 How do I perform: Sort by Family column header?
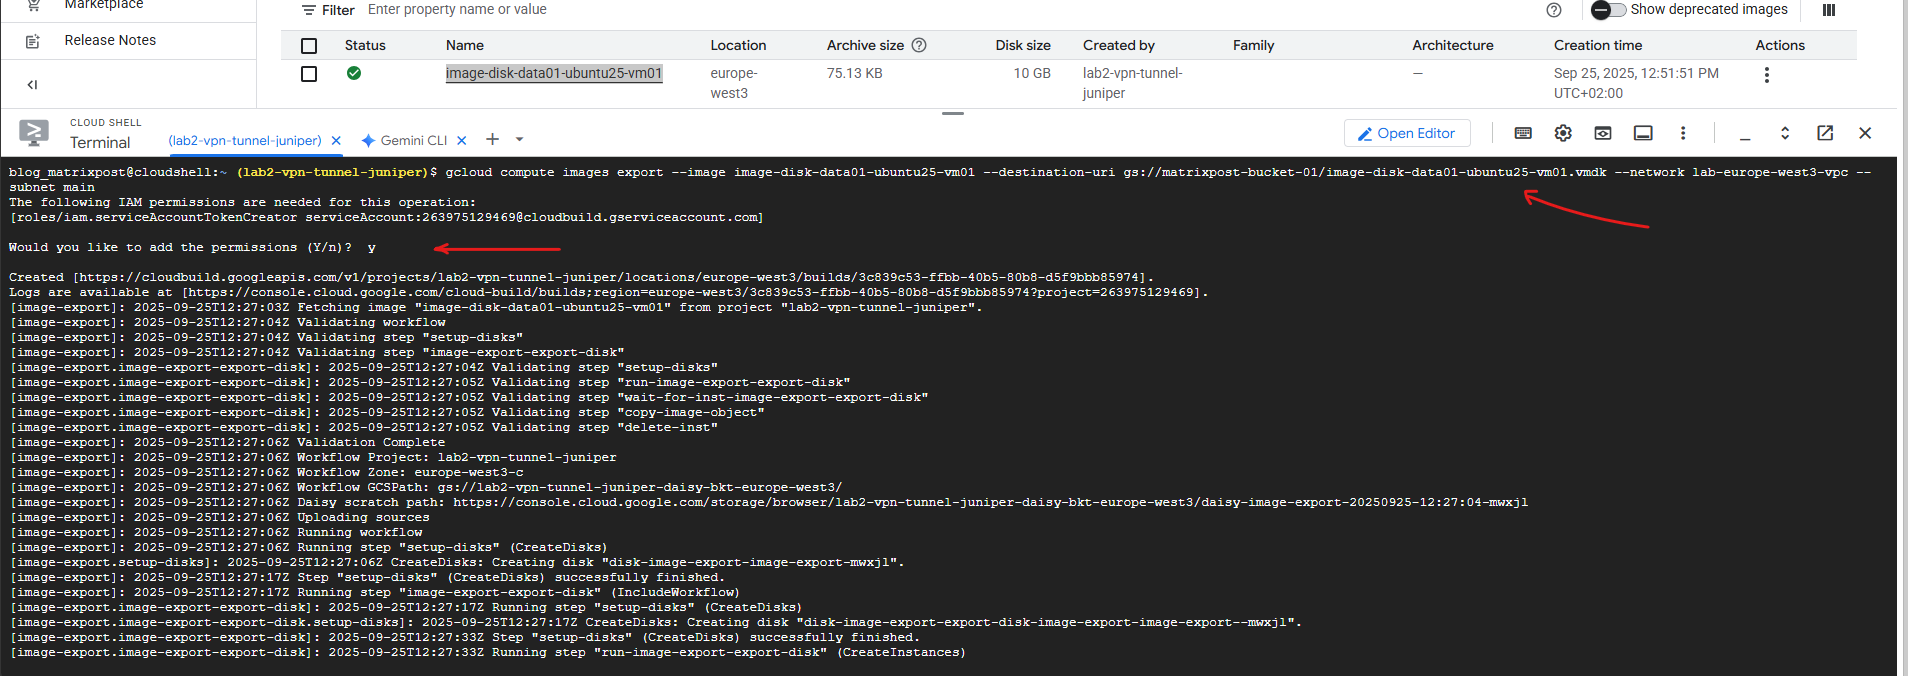[1253, 45]
